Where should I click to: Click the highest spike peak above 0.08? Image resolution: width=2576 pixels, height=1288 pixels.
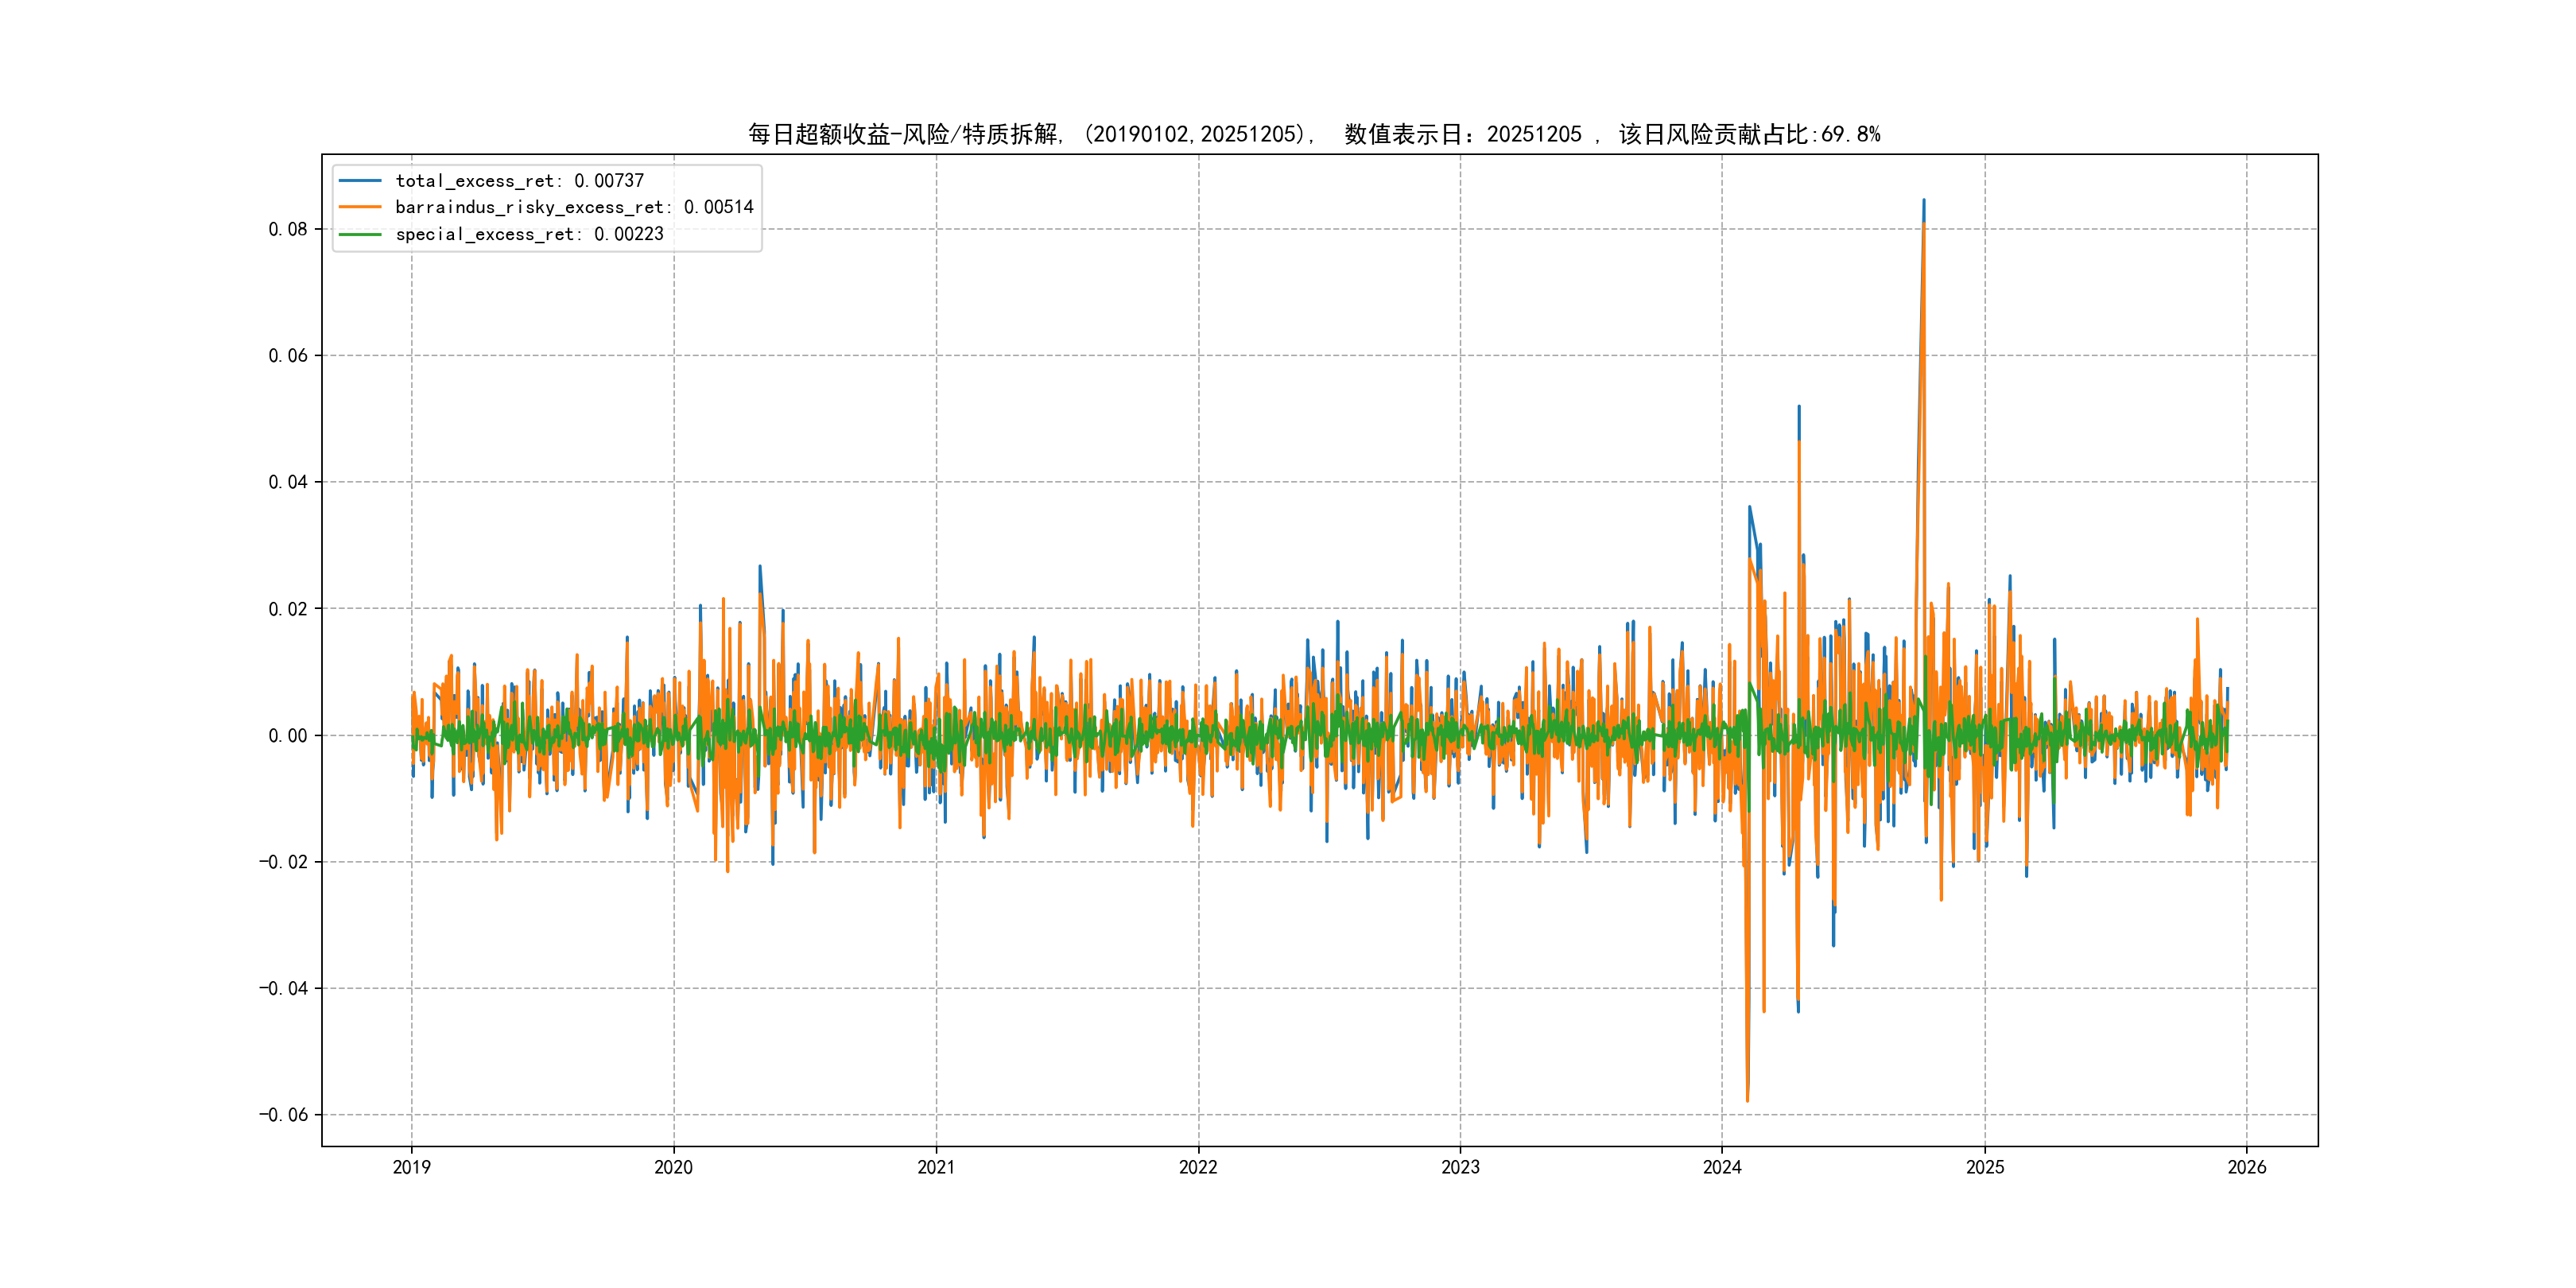coord(1924,201)
